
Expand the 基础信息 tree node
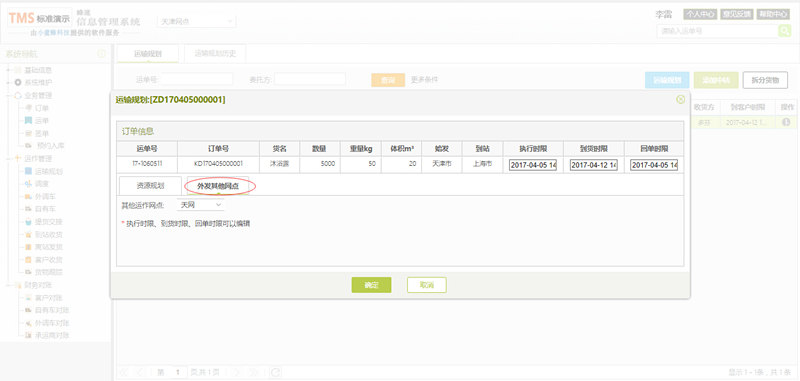pyautogui.click(x=9, y=70)
